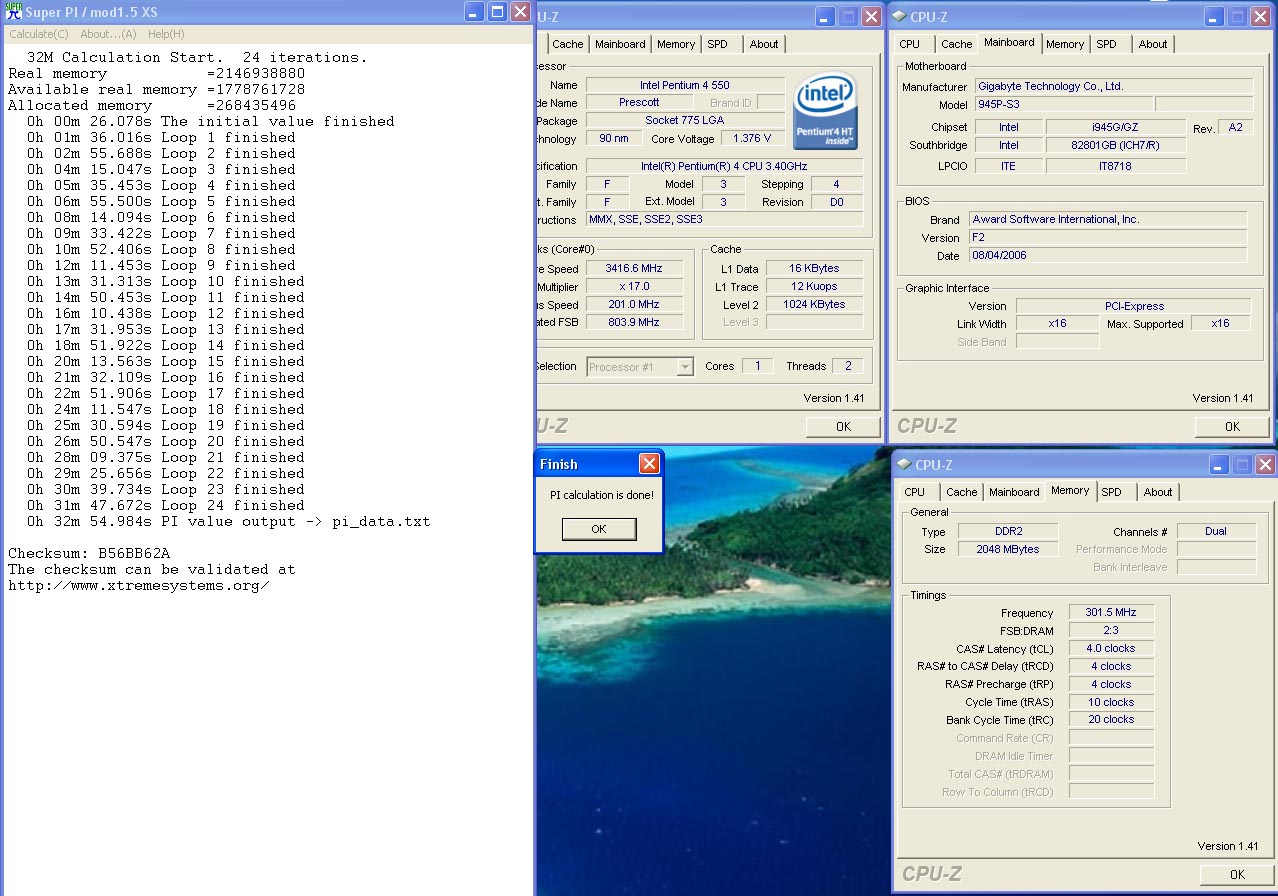Click the Channels # Dual field
The height and width of the screenshot is (896, 1278).
[x=1216, y=532]
